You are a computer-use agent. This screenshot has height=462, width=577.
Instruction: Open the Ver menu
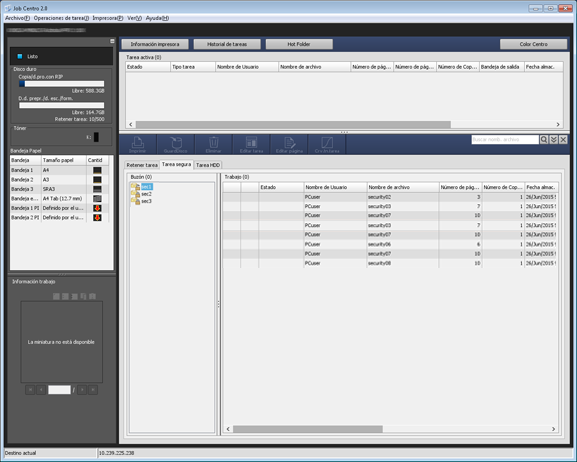click(134, 18)
